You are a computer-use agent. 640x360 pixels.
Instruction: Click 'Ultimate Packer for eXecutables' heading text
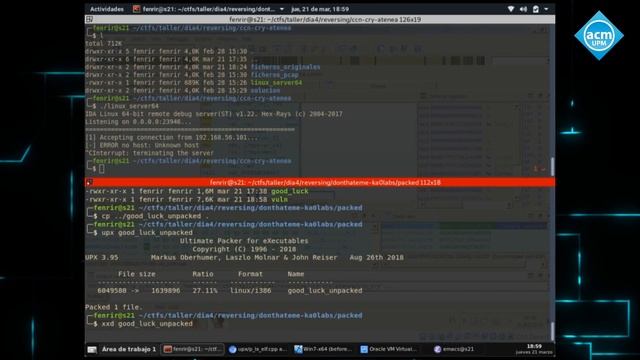point(244,241)
